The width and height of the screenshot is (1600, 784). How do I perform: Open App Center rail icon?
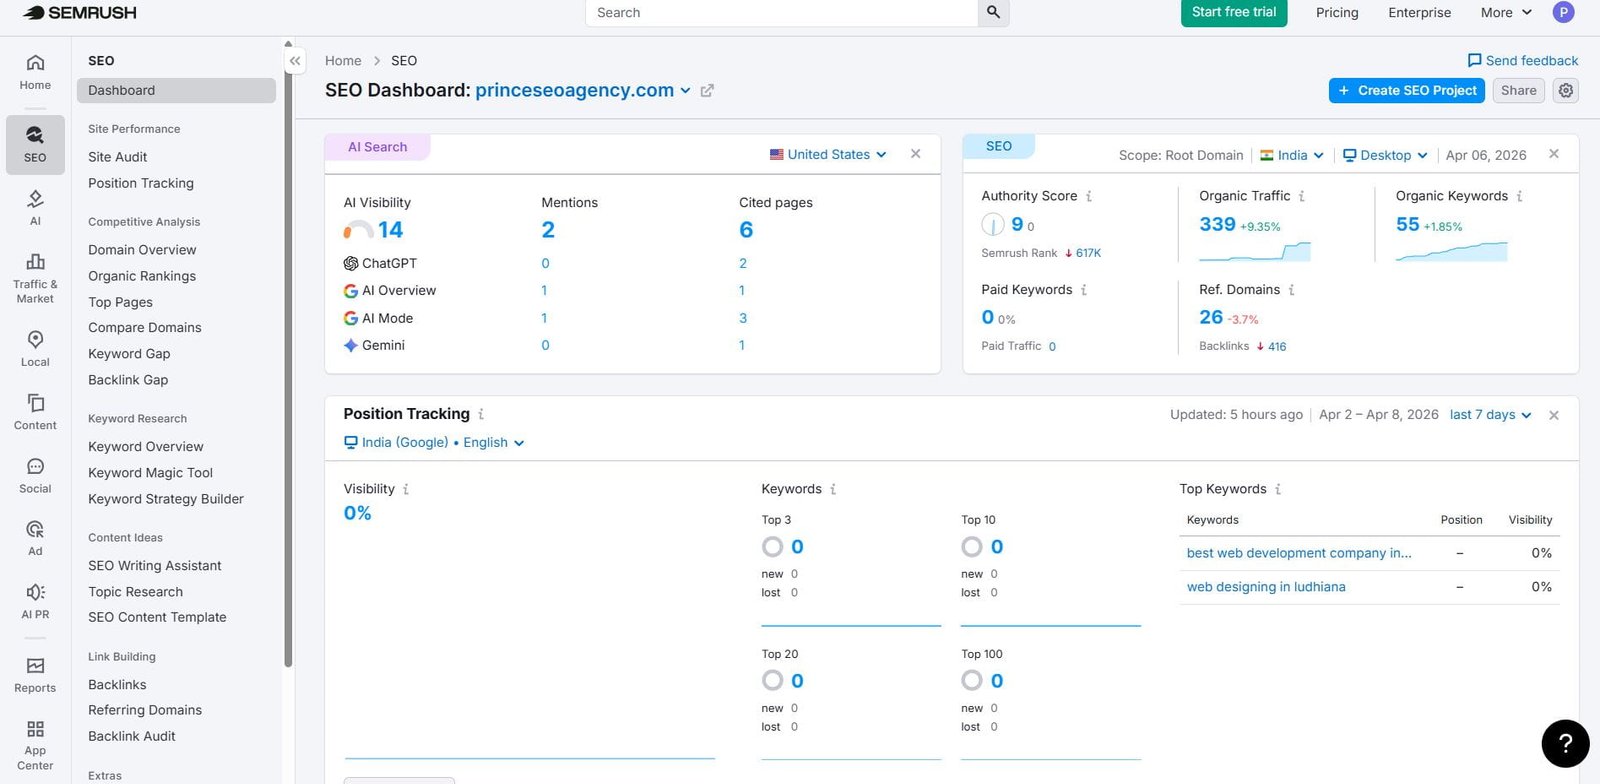pyautogui.click(x=35, y=745)
